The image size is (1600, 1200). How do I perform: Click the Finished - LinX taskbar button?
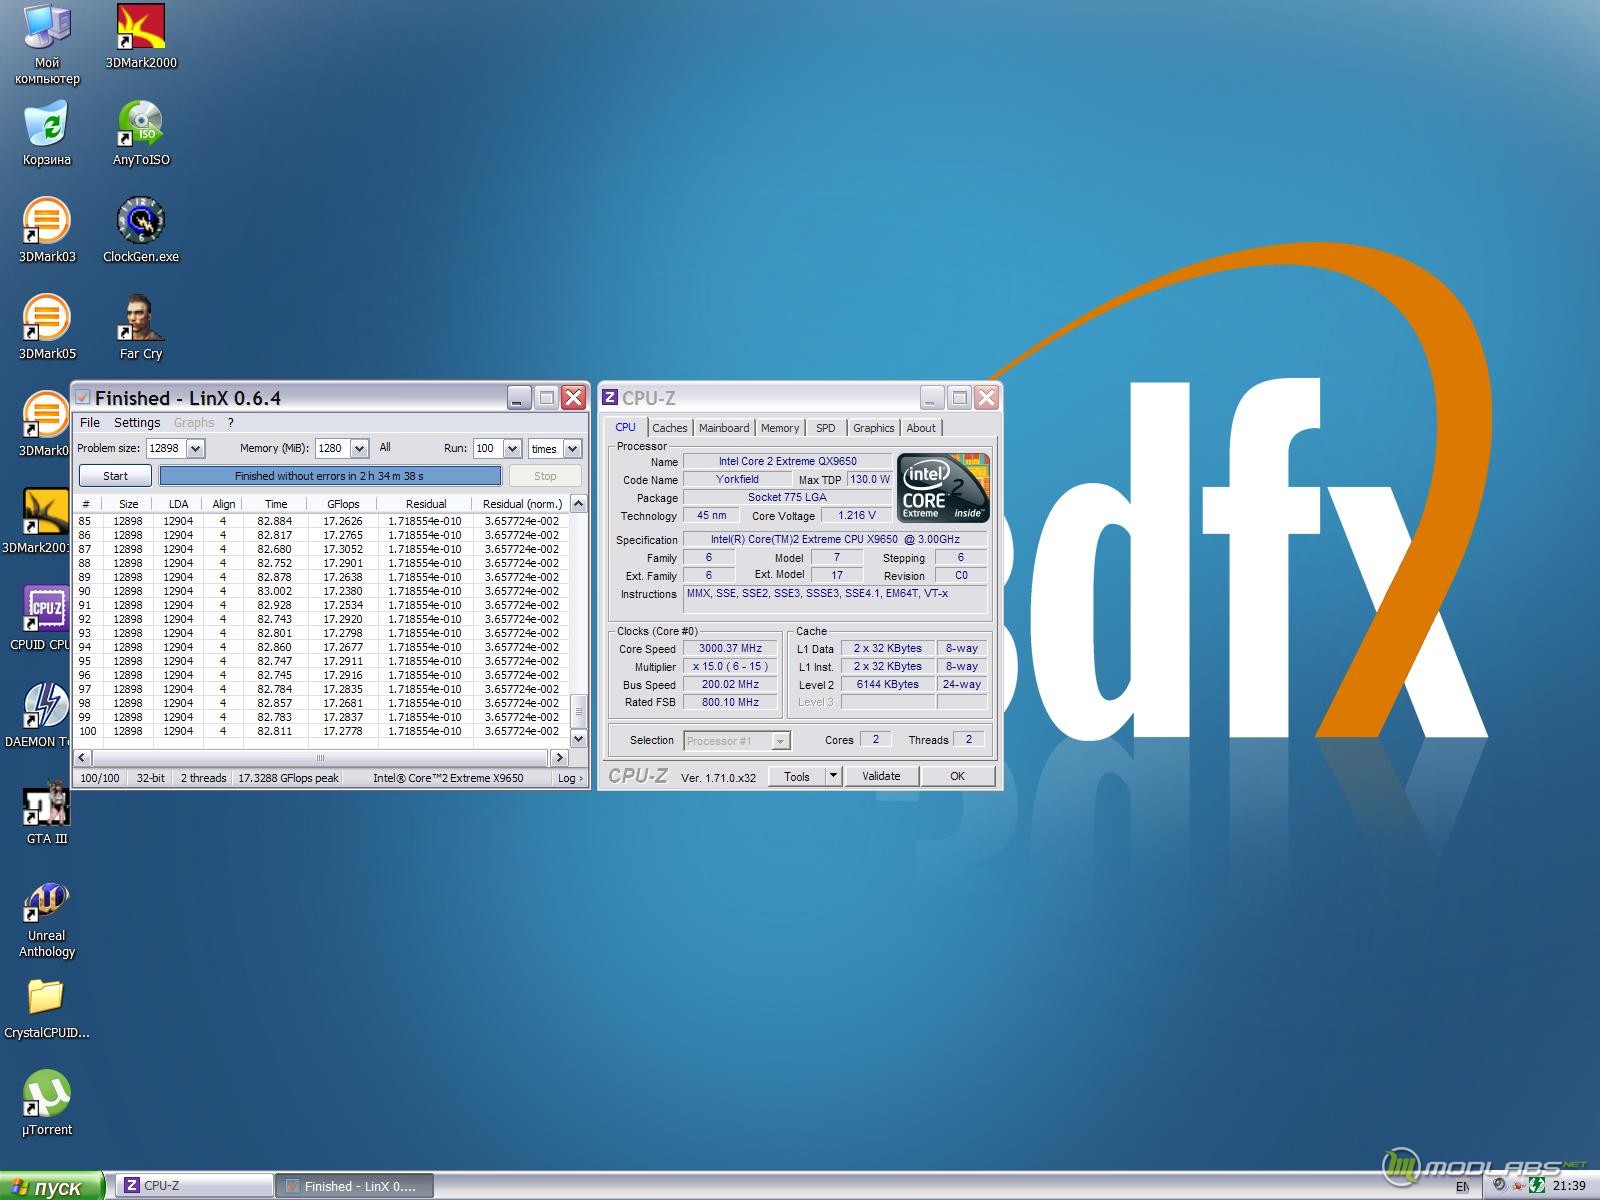pos(354,1186)
